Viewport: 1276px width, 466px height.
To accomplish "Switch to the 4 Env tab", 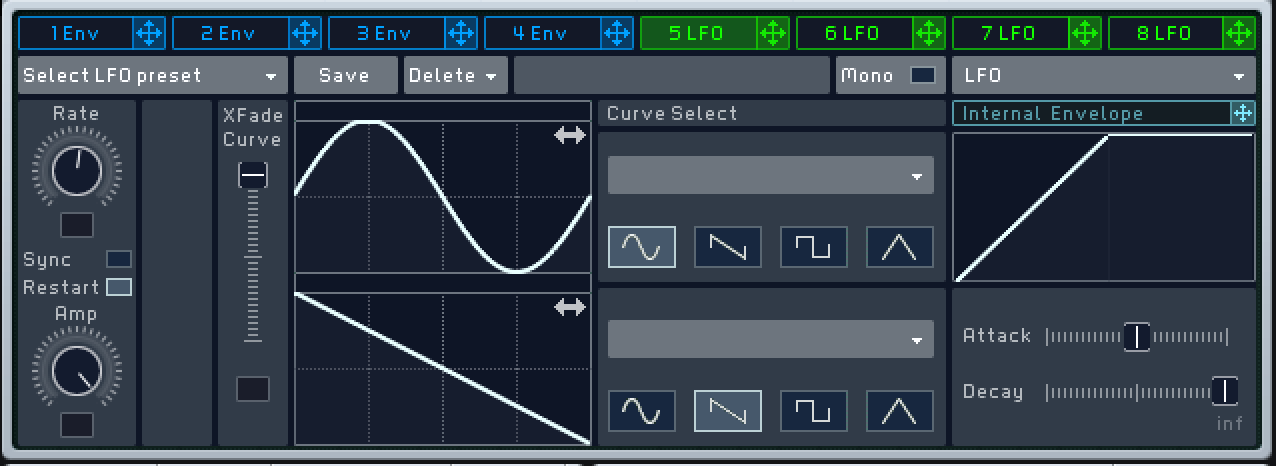I will point(543,33).
